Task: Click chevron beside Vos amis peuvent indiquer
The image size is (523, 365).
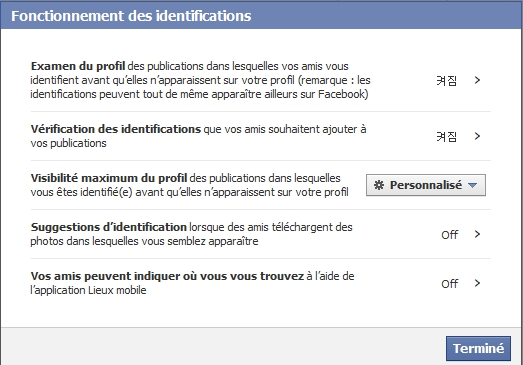Action: coord(477,283)
